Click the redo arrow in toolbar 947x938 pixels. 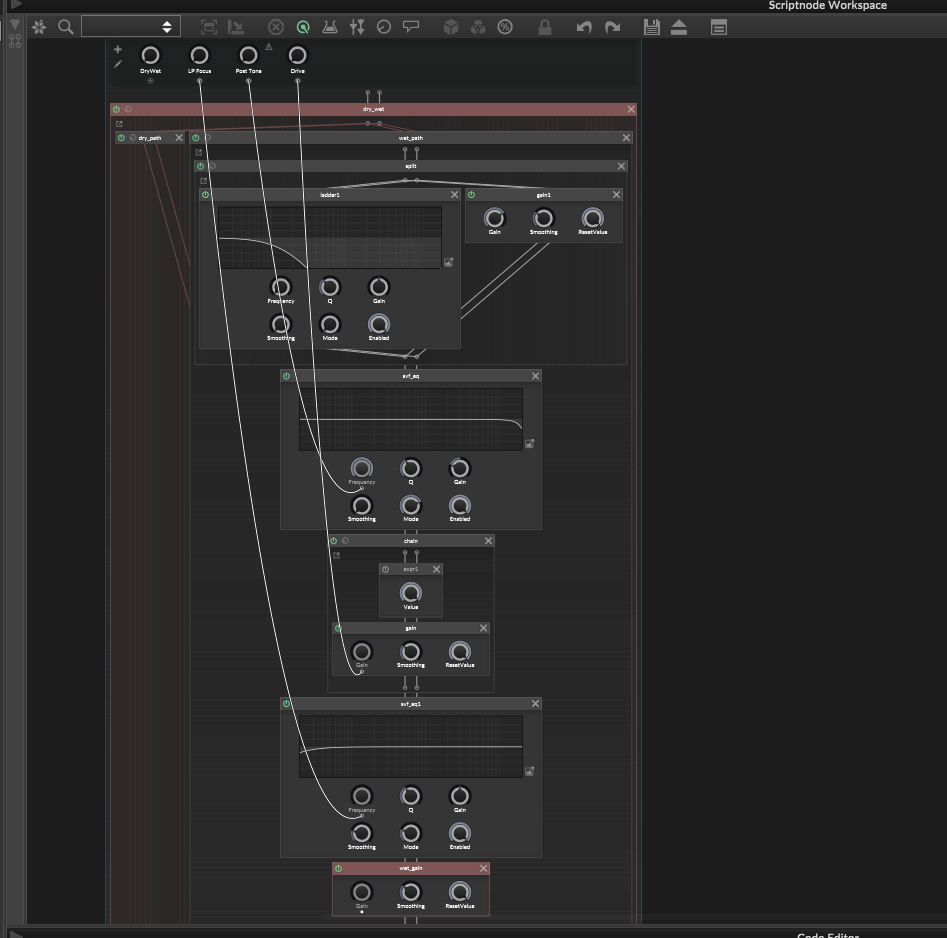pos(612,27)
